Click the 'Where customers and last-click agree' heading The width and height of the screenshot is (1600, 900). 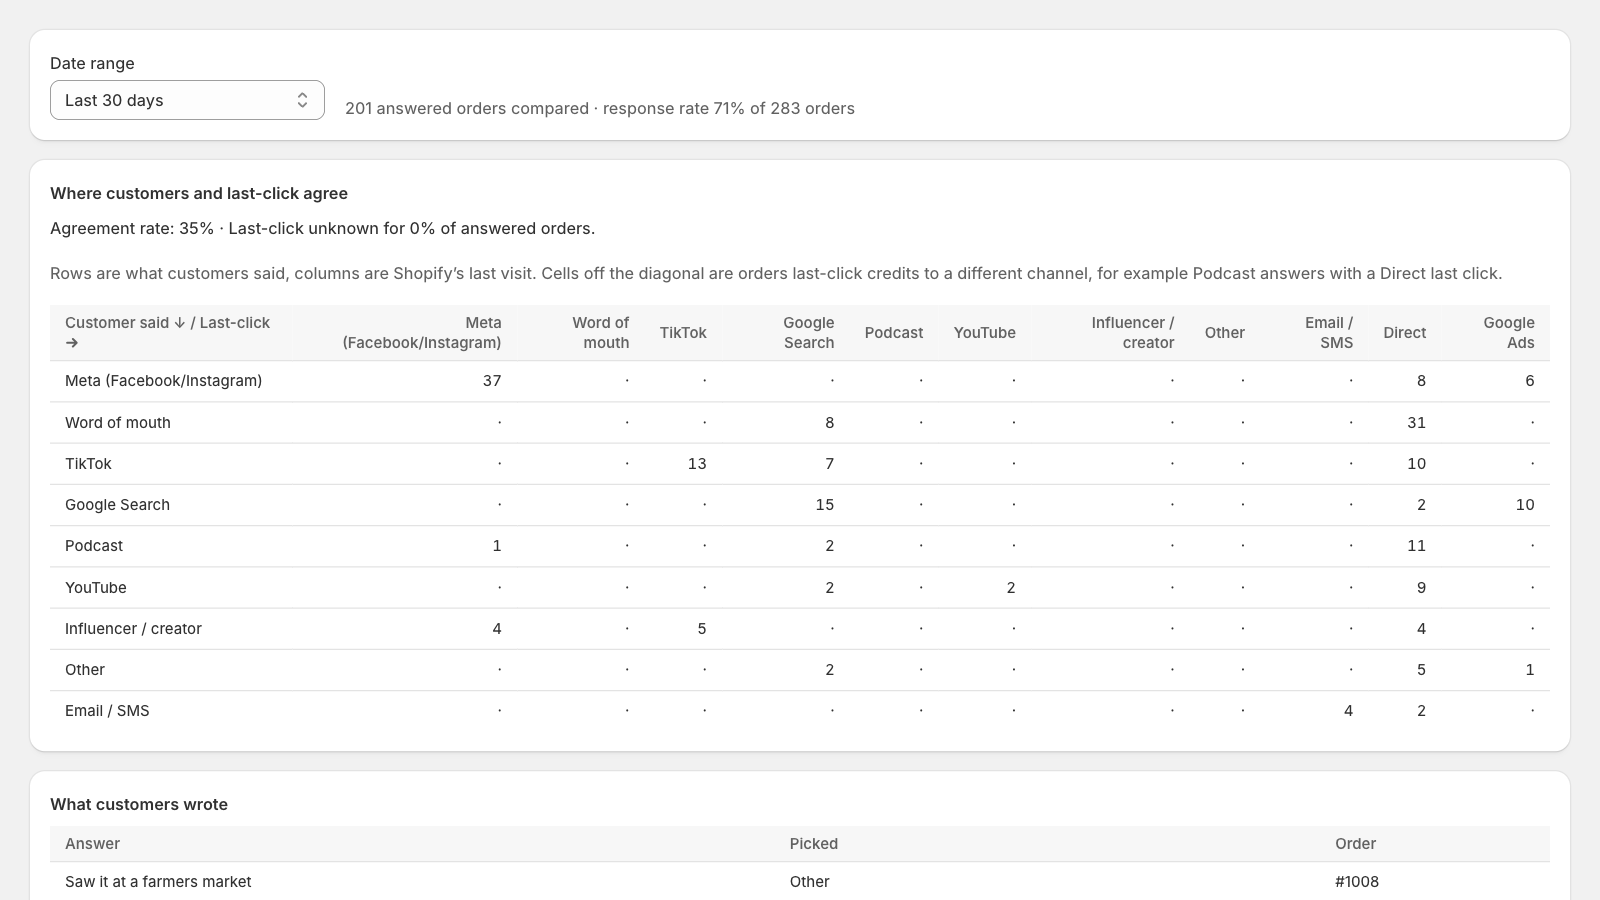tap(199, 193)
